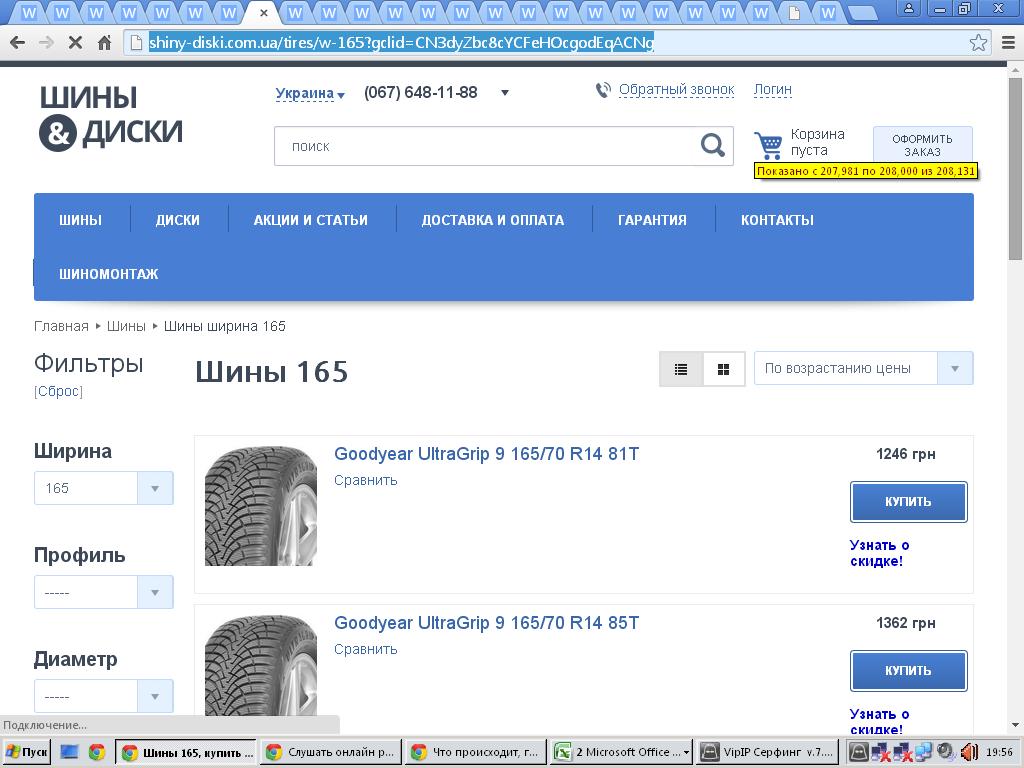This screenshot has height=768, width=1024.
Task: Click the callback phone icon
Action: click(603, 90)
